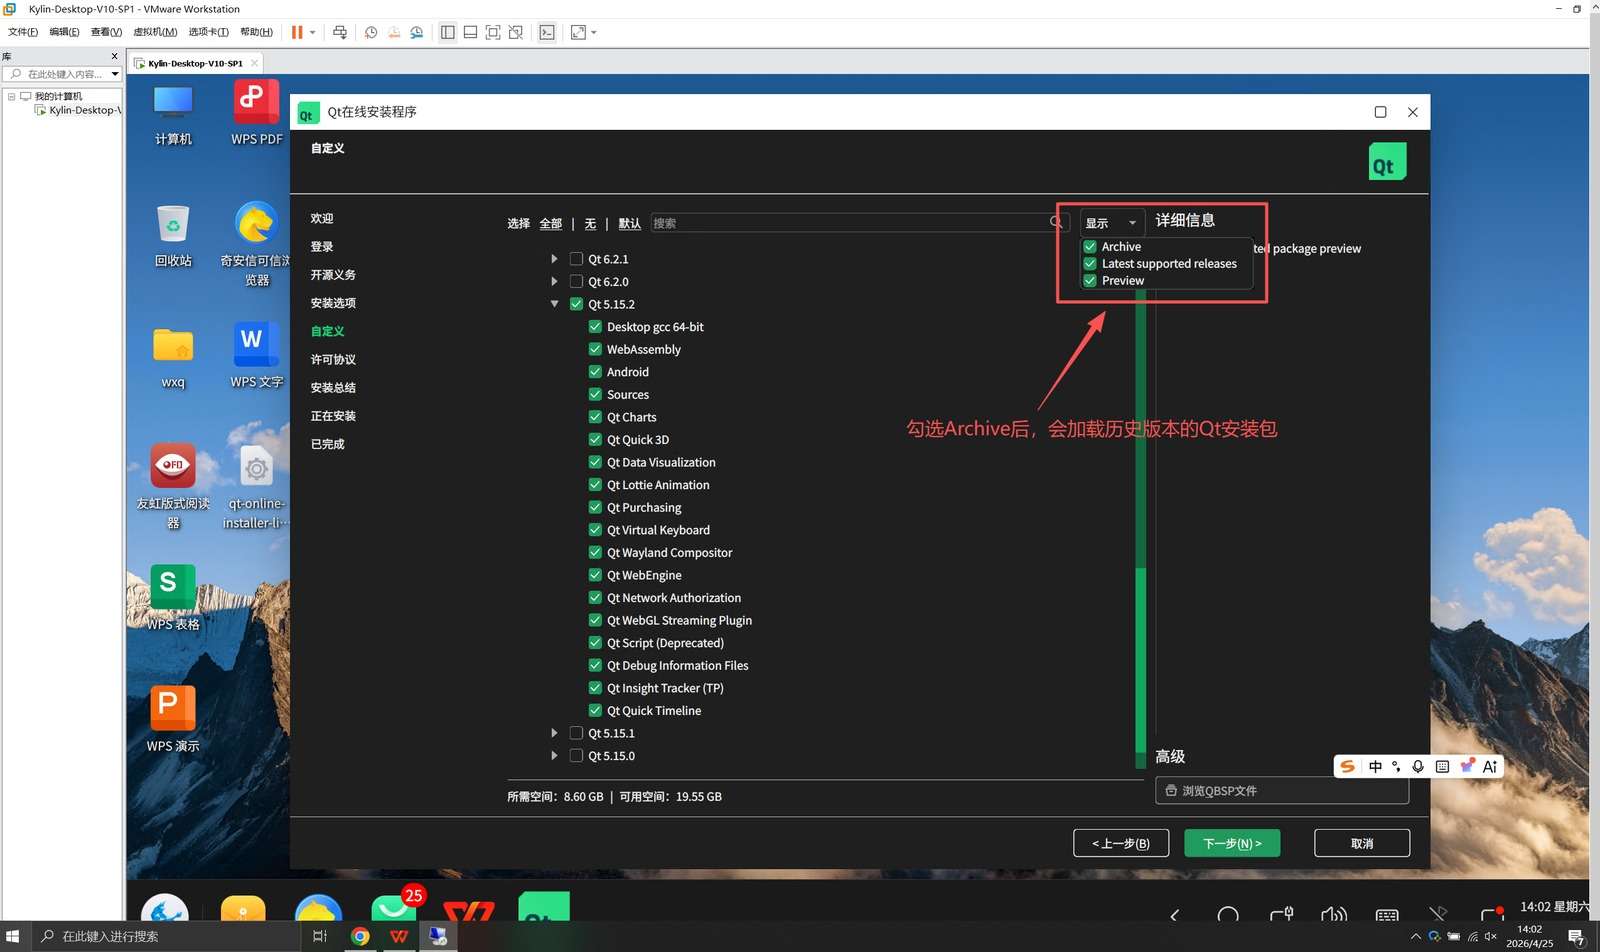Expand the Qt 6.2.1 tree node

[554, 258]
